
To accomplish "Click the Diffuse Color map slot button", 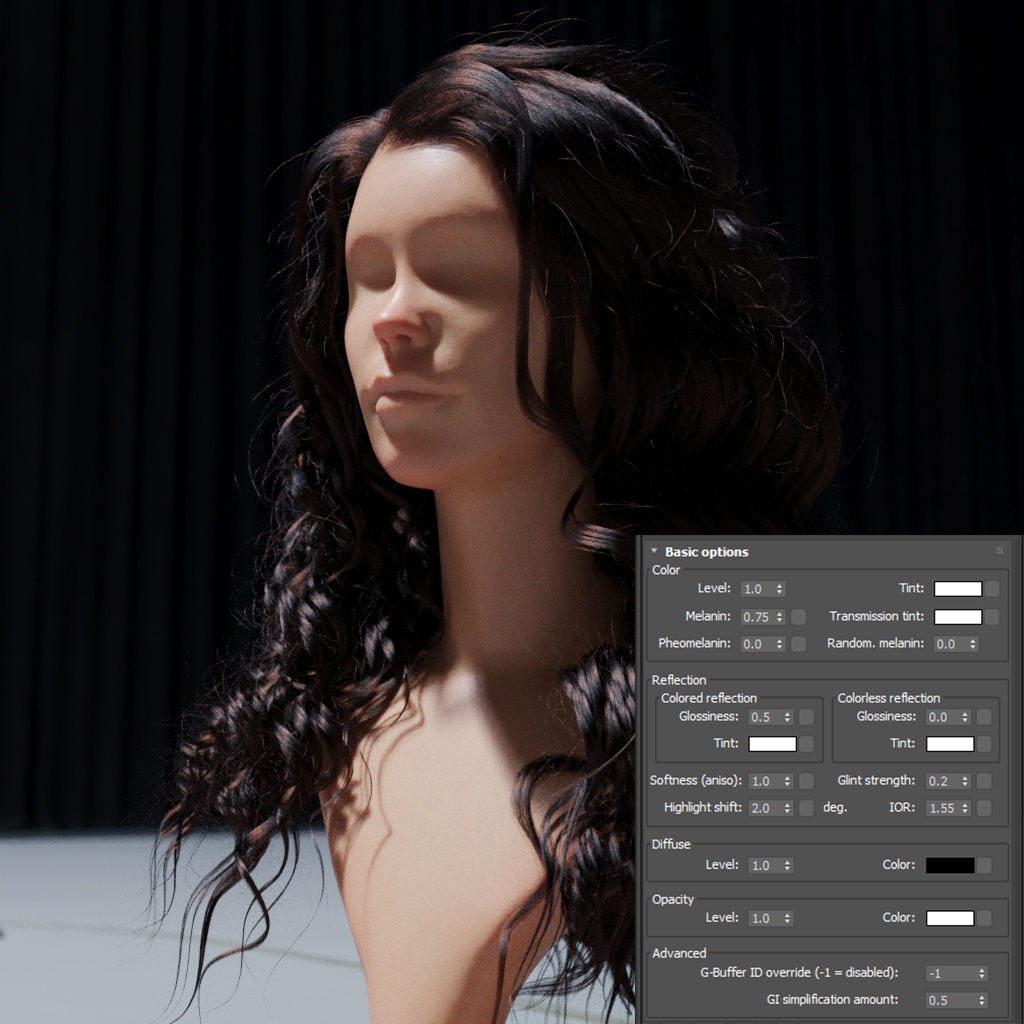I will (984, 865).
